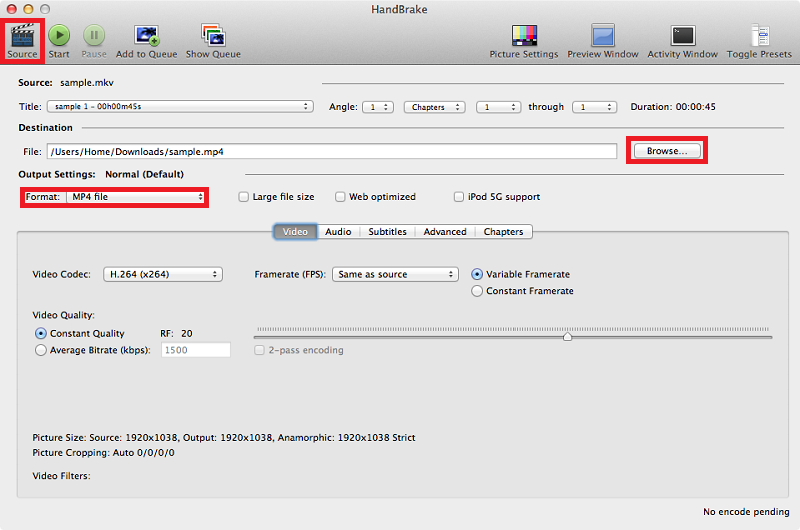800x530 pixels.
Task: Select Constant Framerate option
Action: [x=477, y=291]
